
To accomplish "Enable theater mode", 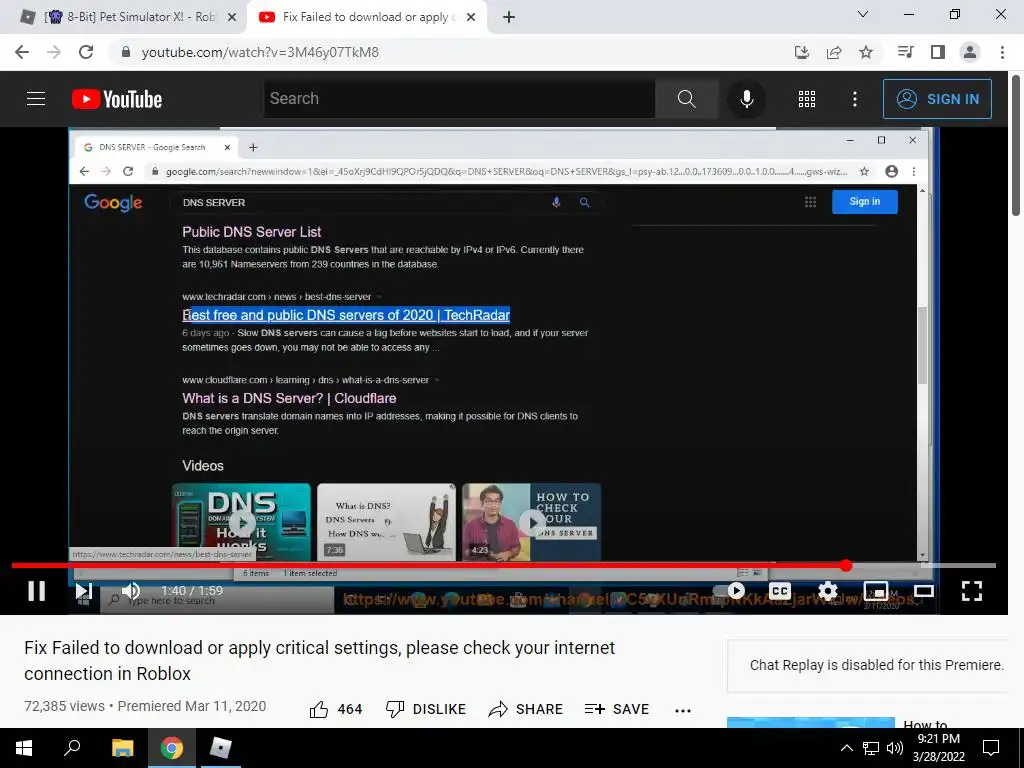I will tap(923, 591).
